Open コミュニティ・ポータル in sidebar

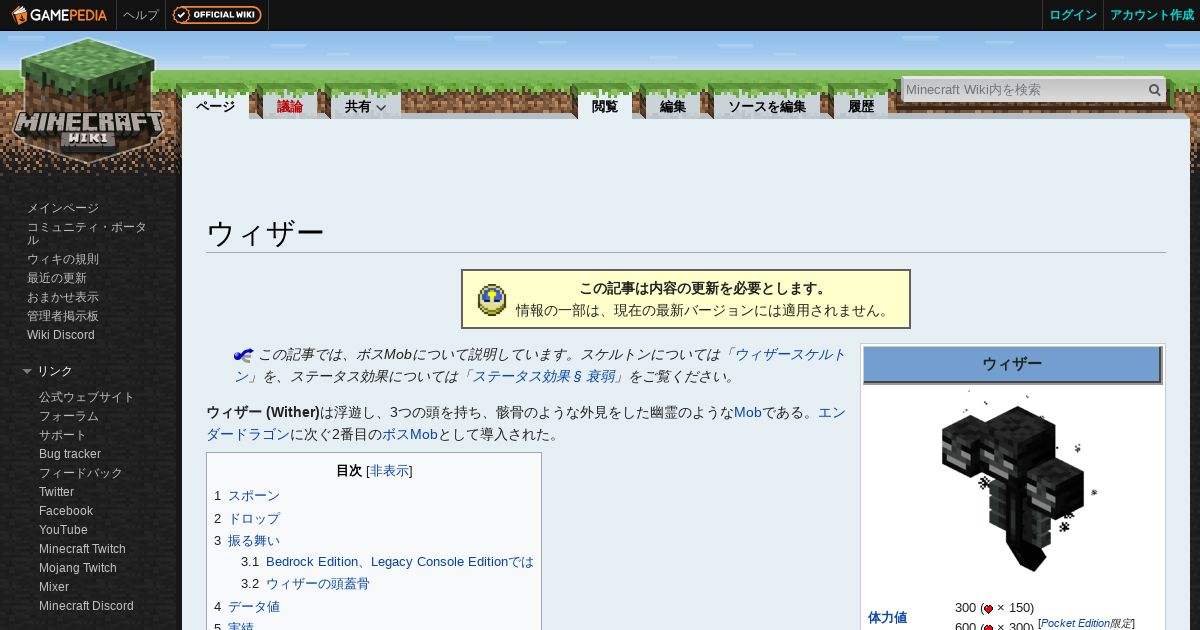tap(87, 234)
